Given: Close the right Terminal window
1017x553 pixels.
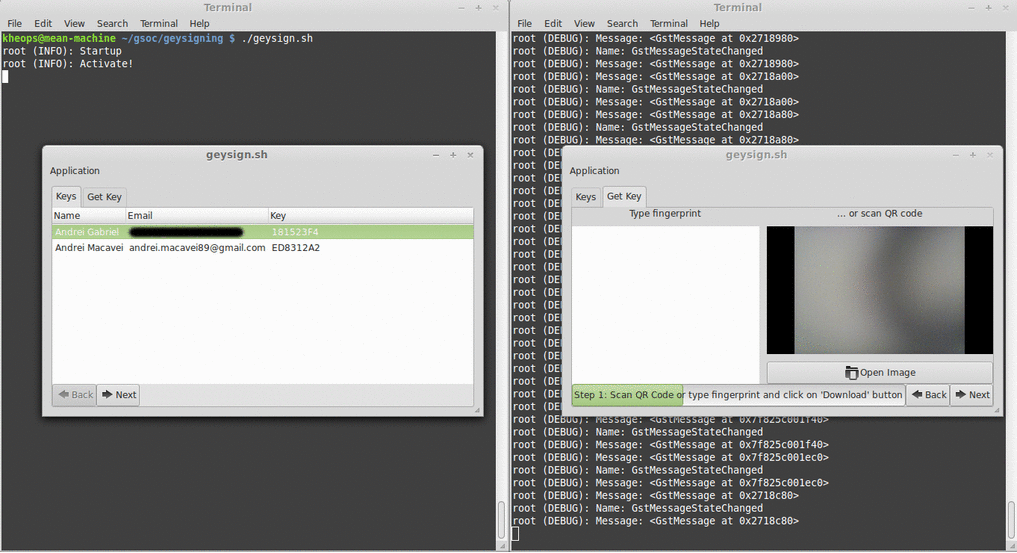Looking at the screenshot, I should pos(1005,8).
